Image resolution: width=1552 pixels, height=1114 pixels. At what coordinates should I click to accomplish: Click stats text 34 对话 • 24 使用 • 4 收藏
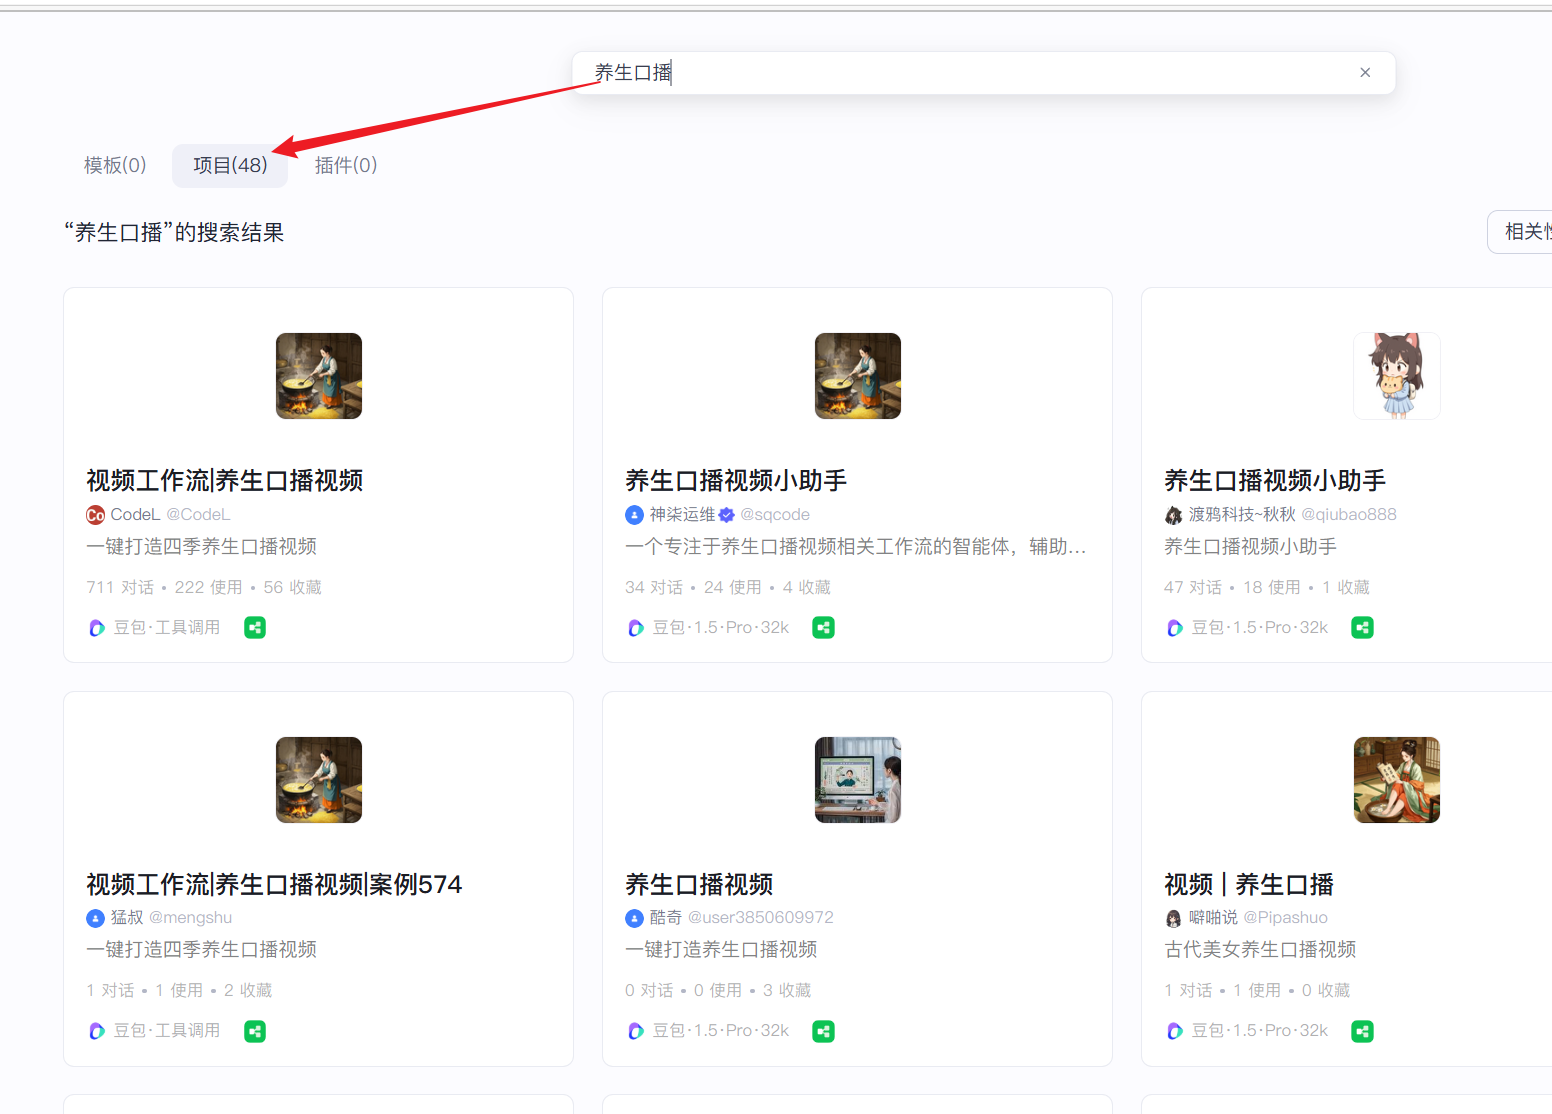tap(728, 588)
